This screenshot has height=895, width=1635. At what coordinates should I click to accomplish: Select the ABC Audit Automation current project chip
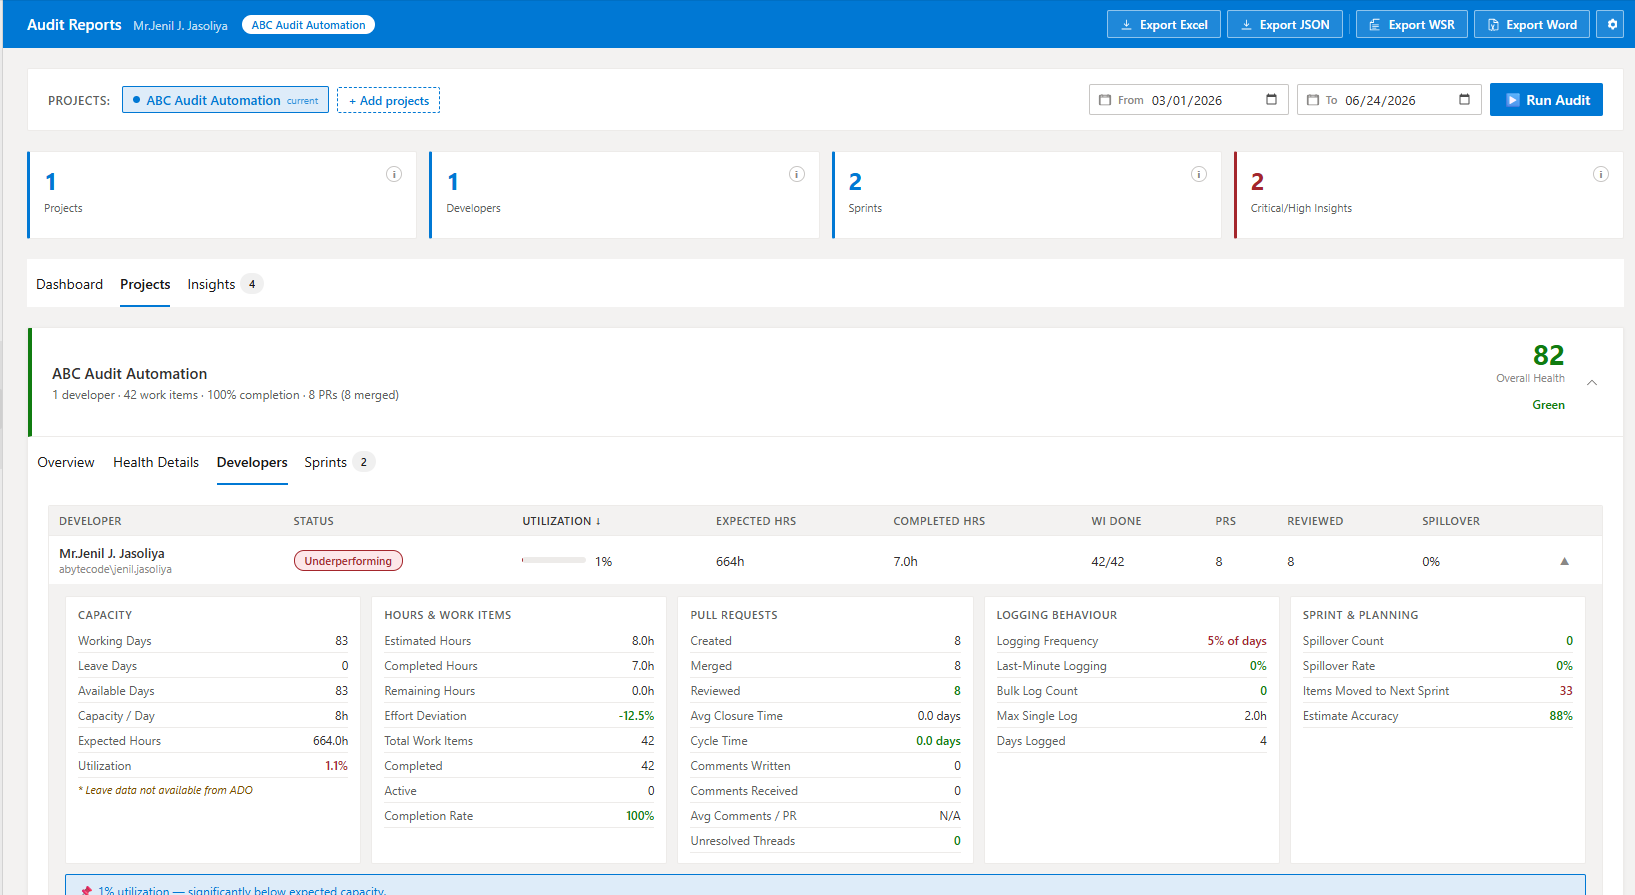pos(225,100)
